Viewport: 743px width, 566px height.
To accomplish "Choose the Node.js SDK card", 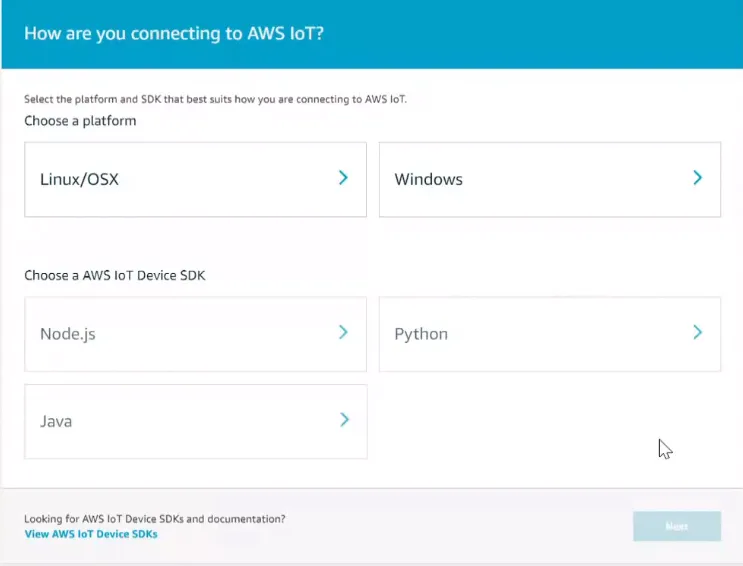I will coord(195,334).
